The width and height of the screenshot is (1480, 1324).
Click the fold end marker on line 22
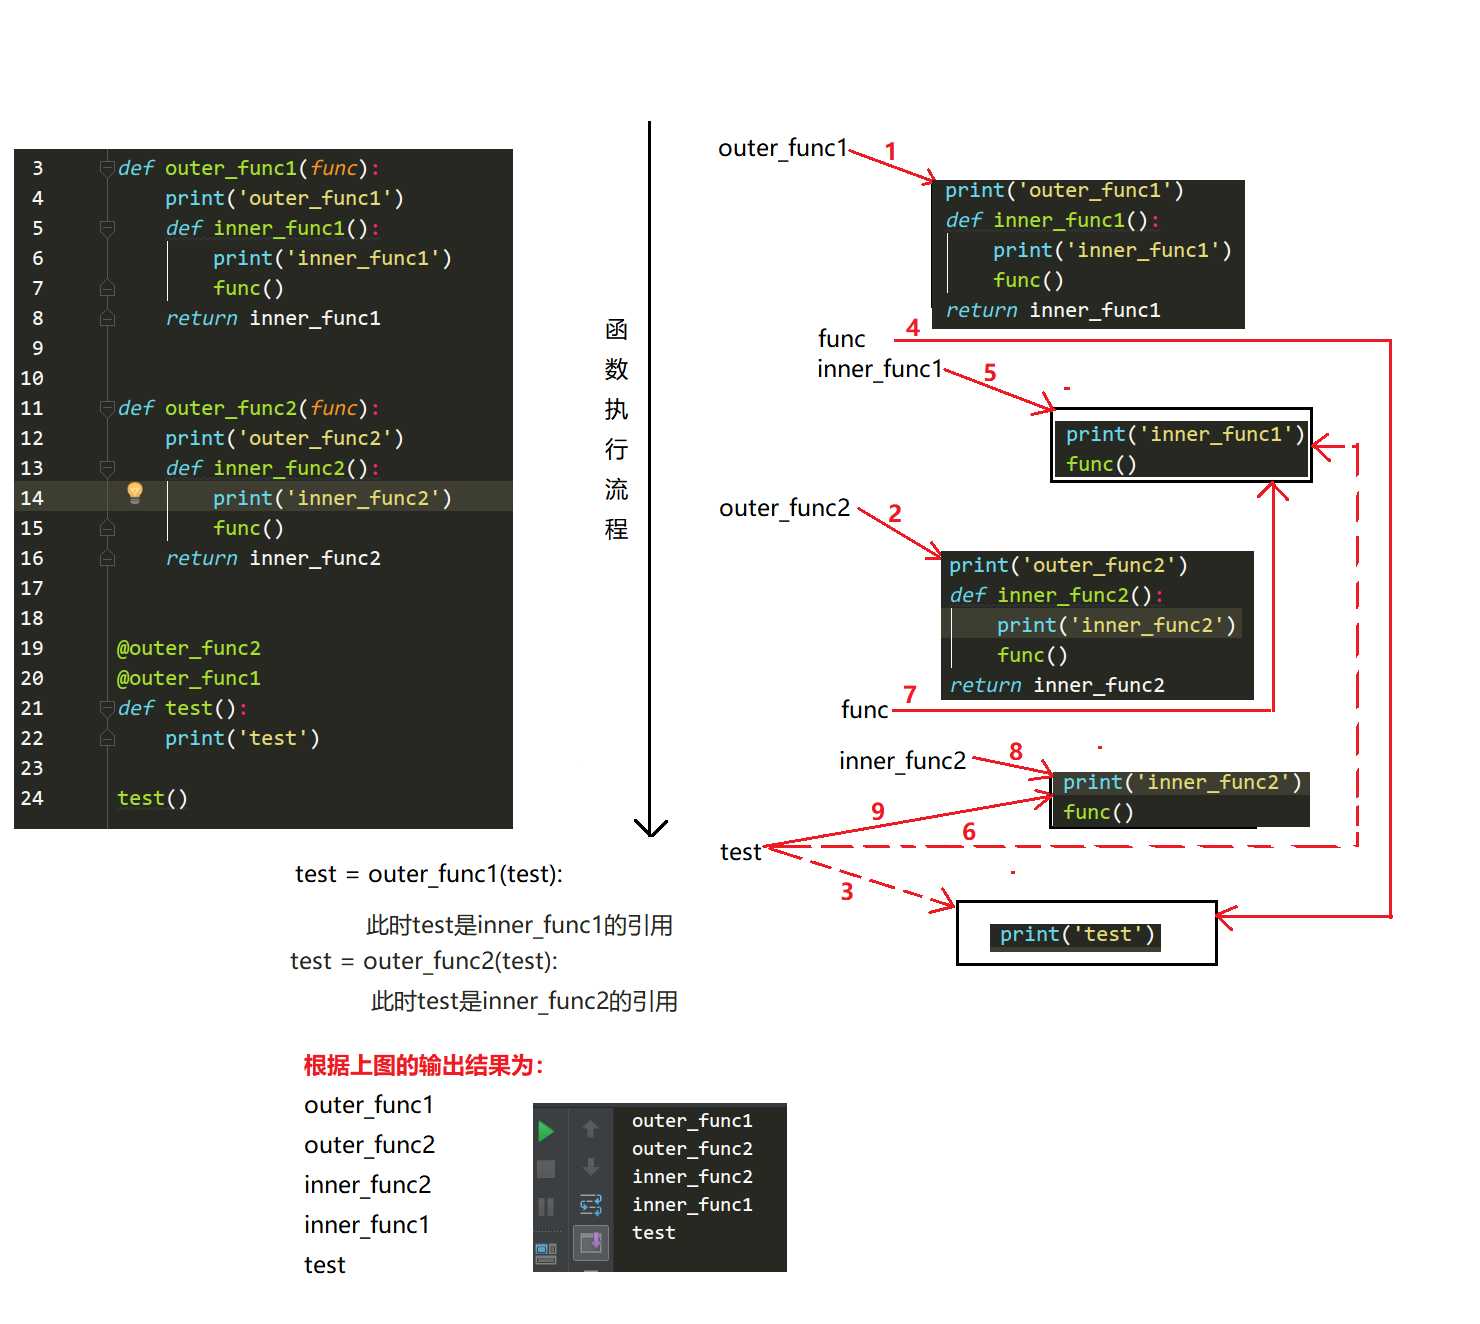(107, 739)
